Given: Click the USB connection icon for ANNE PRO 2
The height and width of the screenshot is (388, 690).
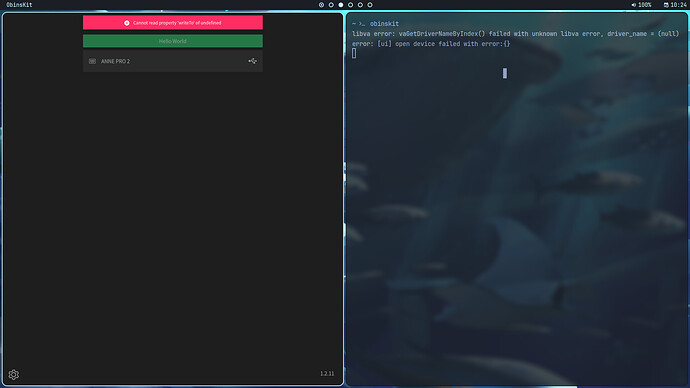Looking at the screenshot, I should coord(253,61).
